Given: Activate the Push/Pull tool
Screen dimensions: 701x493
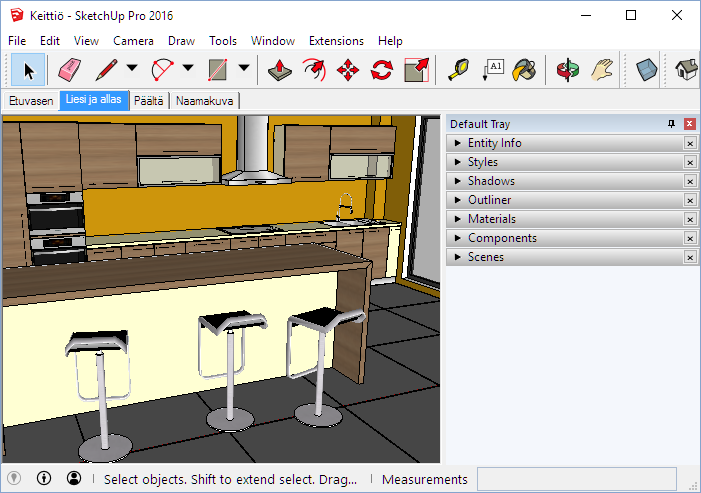Looking at the screenshot, I should [x=280, y=70].
